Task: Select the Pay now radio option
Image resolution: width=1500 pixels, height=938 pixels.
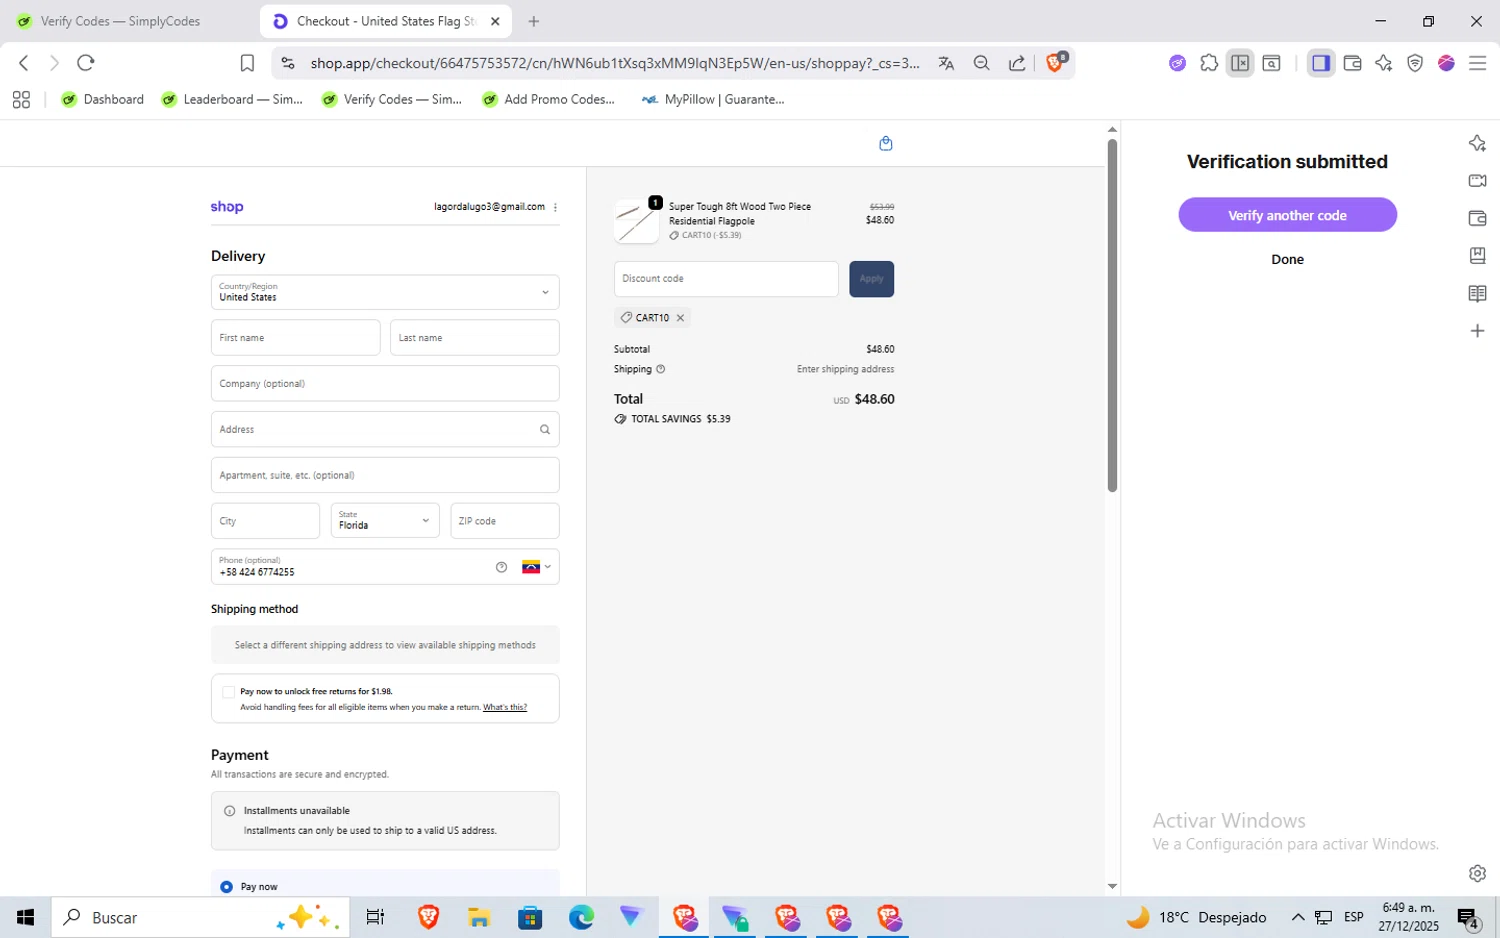Action: point(226,887)
